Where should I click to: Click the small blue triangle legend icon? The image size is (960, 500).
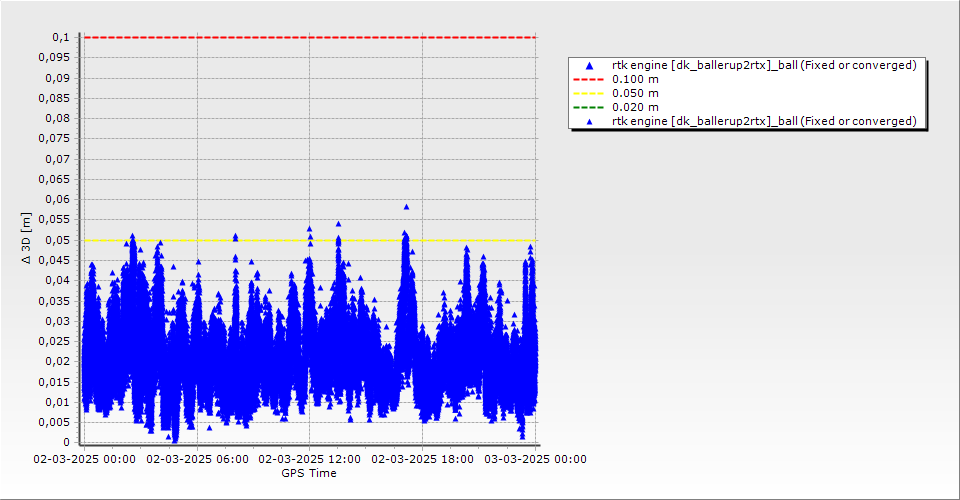coord(590,122)
